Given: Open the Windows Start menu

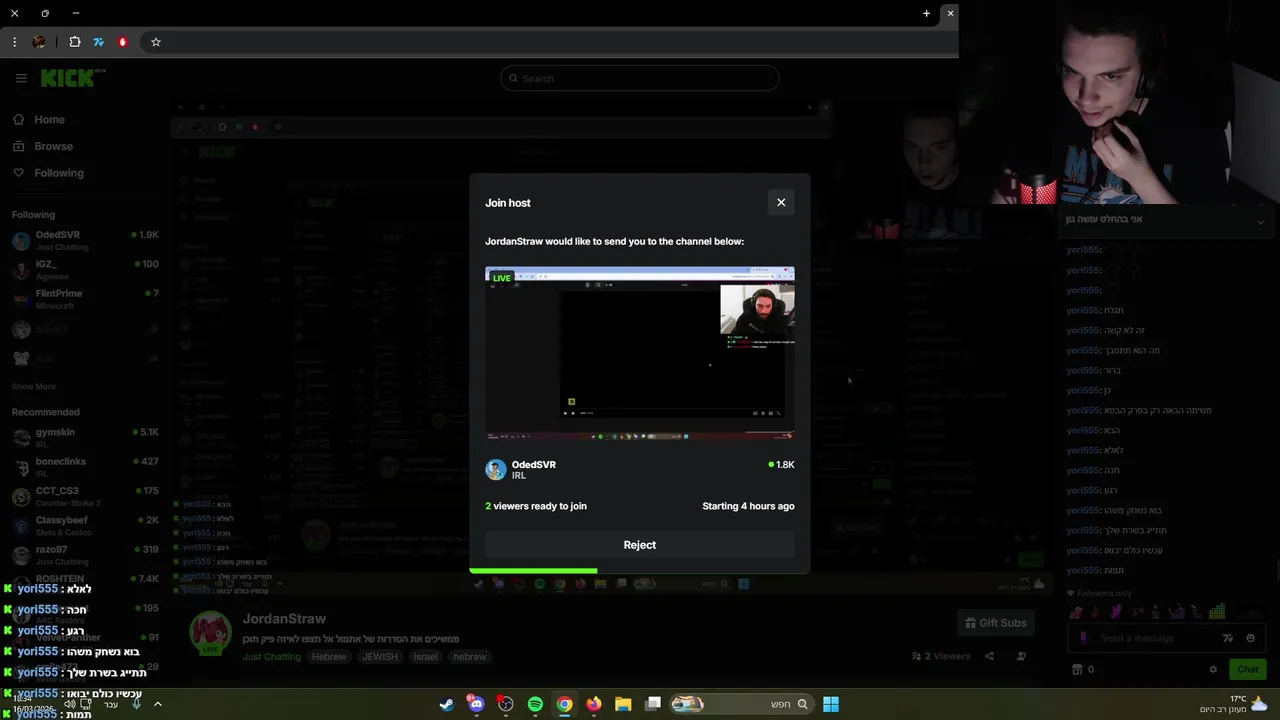Looking at the screenshot, I should pos(831,704).
